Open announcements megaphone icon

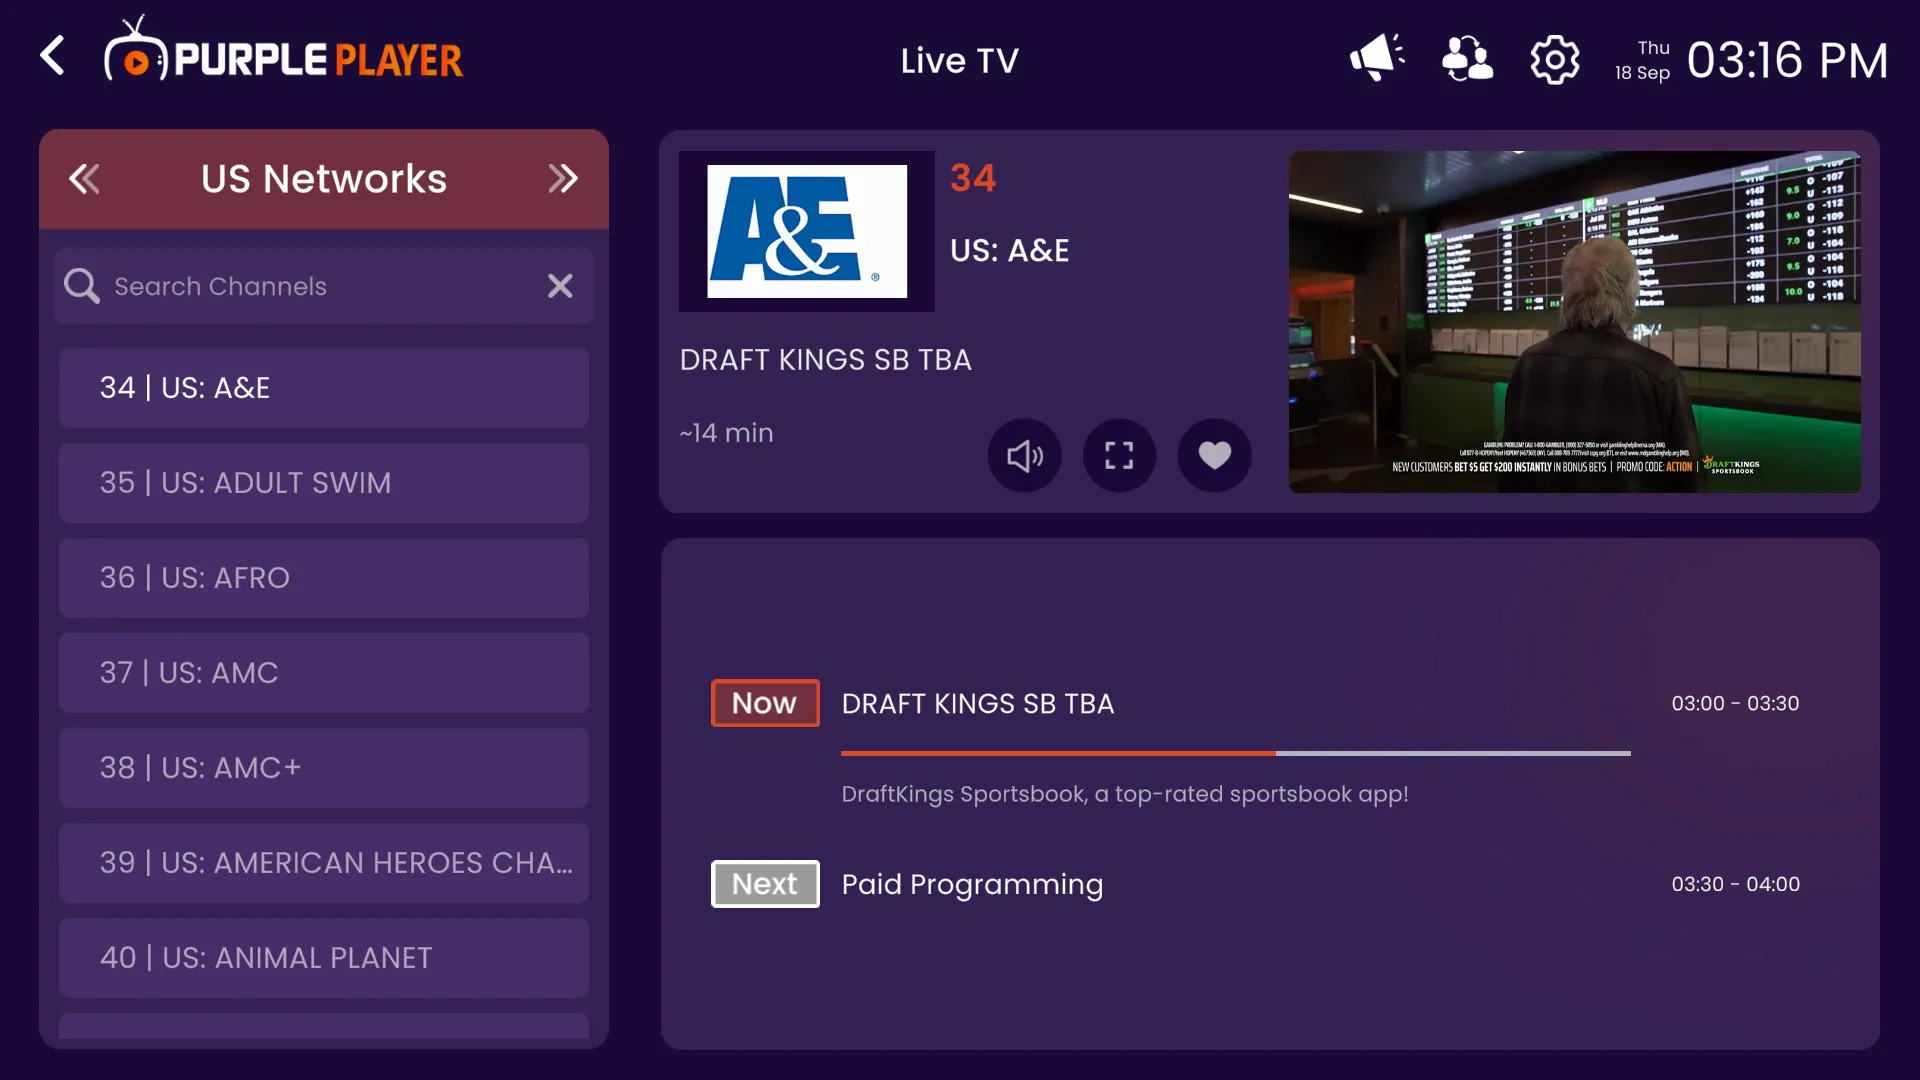tap(1377, 58)
